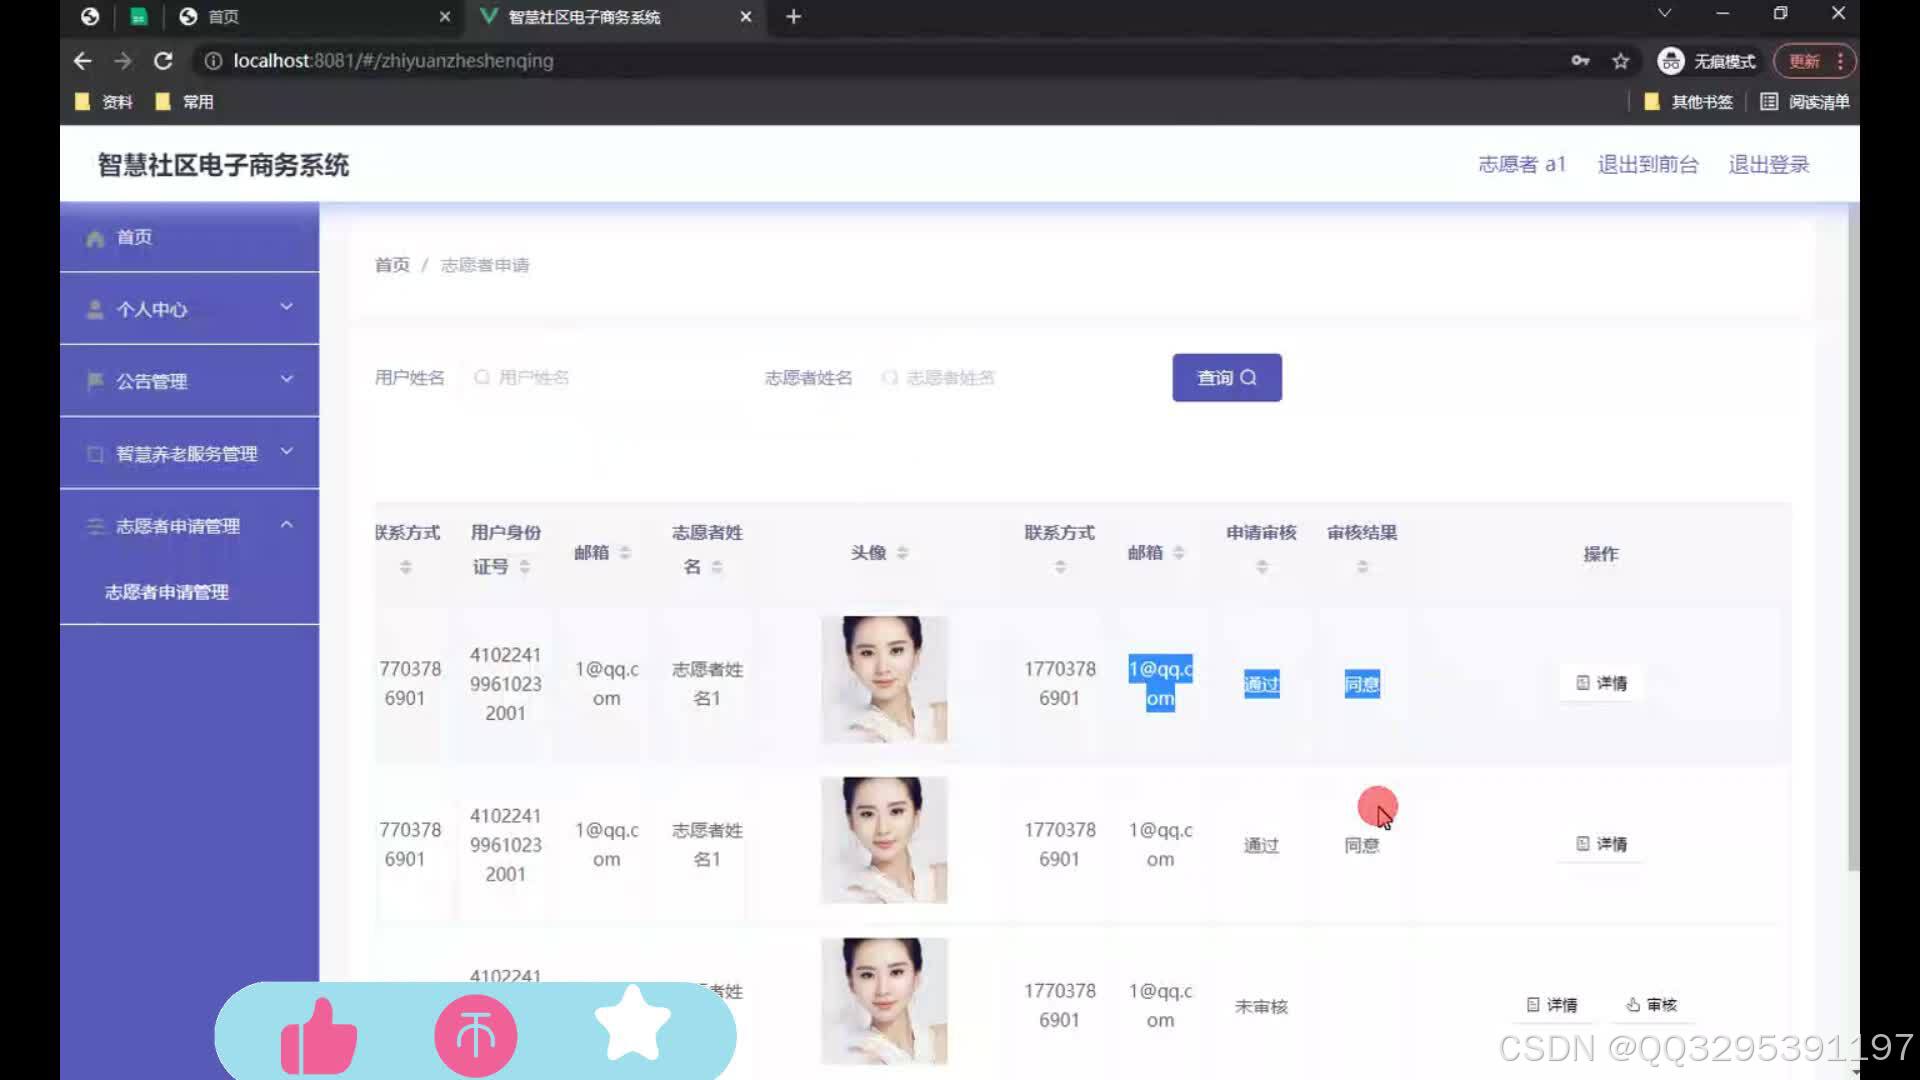
Task: Expand 公告管理 sidebar menu
Action: click(x=190, y=381)
